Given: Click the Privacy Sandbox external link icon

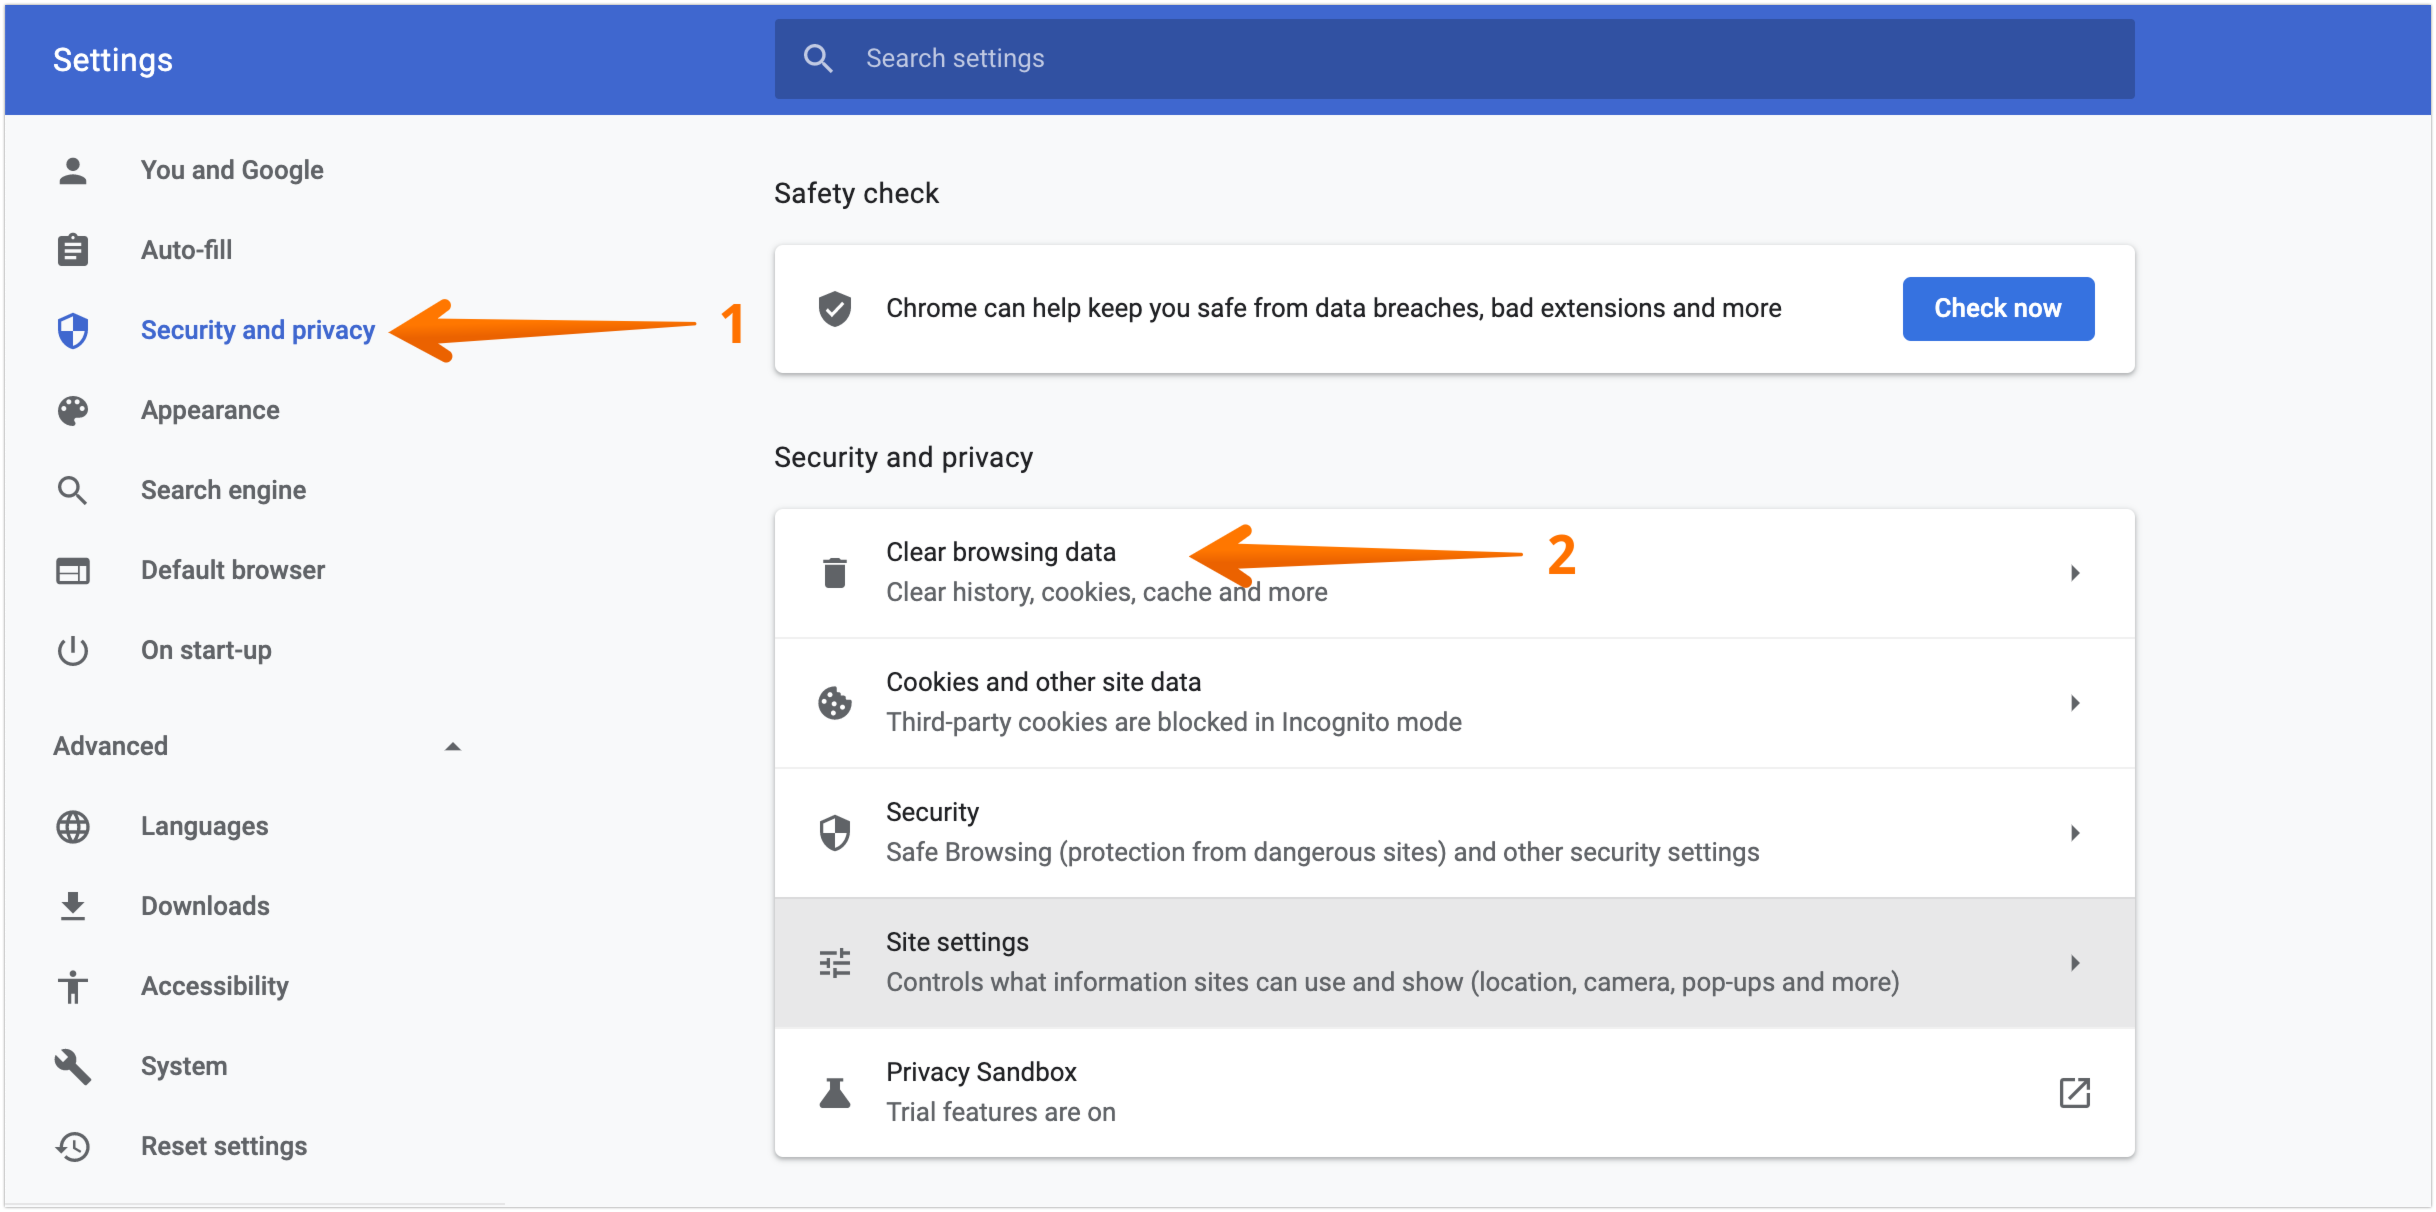Looking at the screenshot, I should (x=2075, y=1092).
